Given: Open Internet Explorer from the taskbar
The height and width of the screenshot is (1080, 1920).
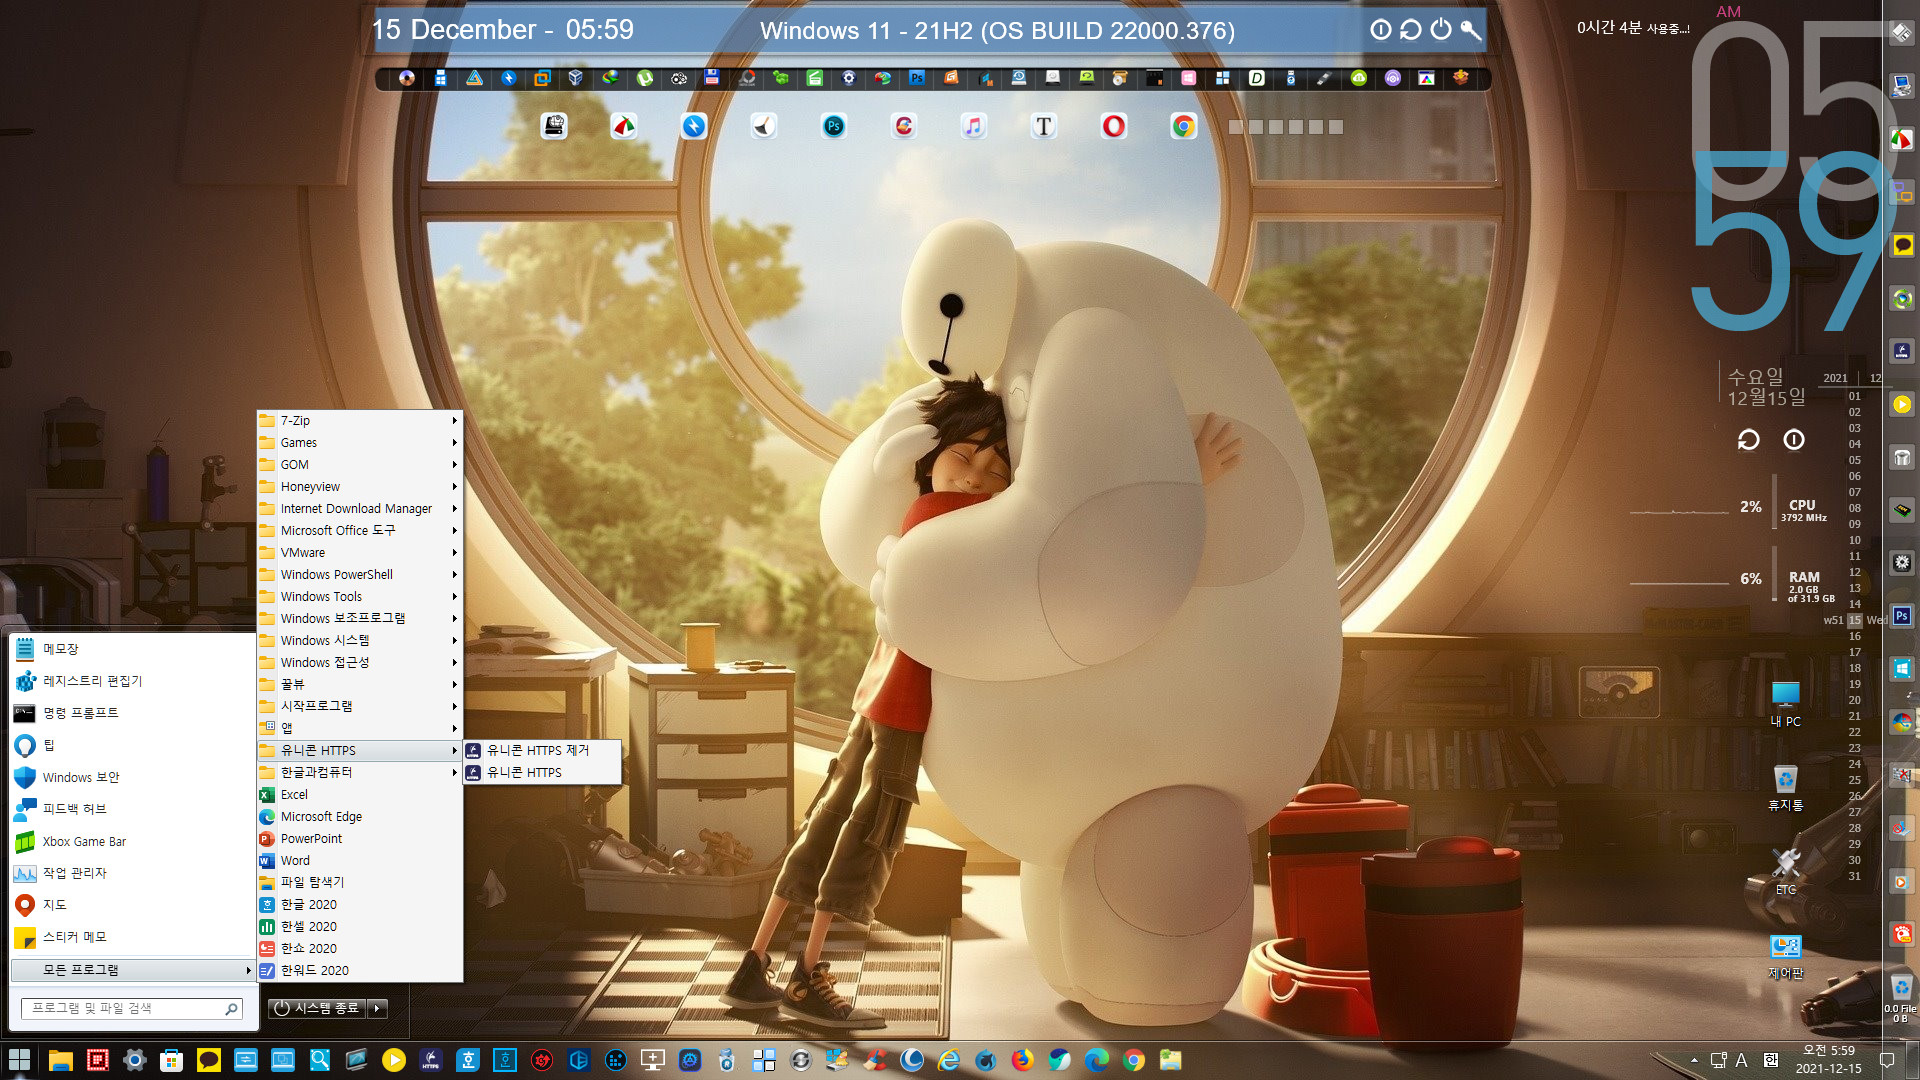Looking at the screenshot, I should (948, 1060).
